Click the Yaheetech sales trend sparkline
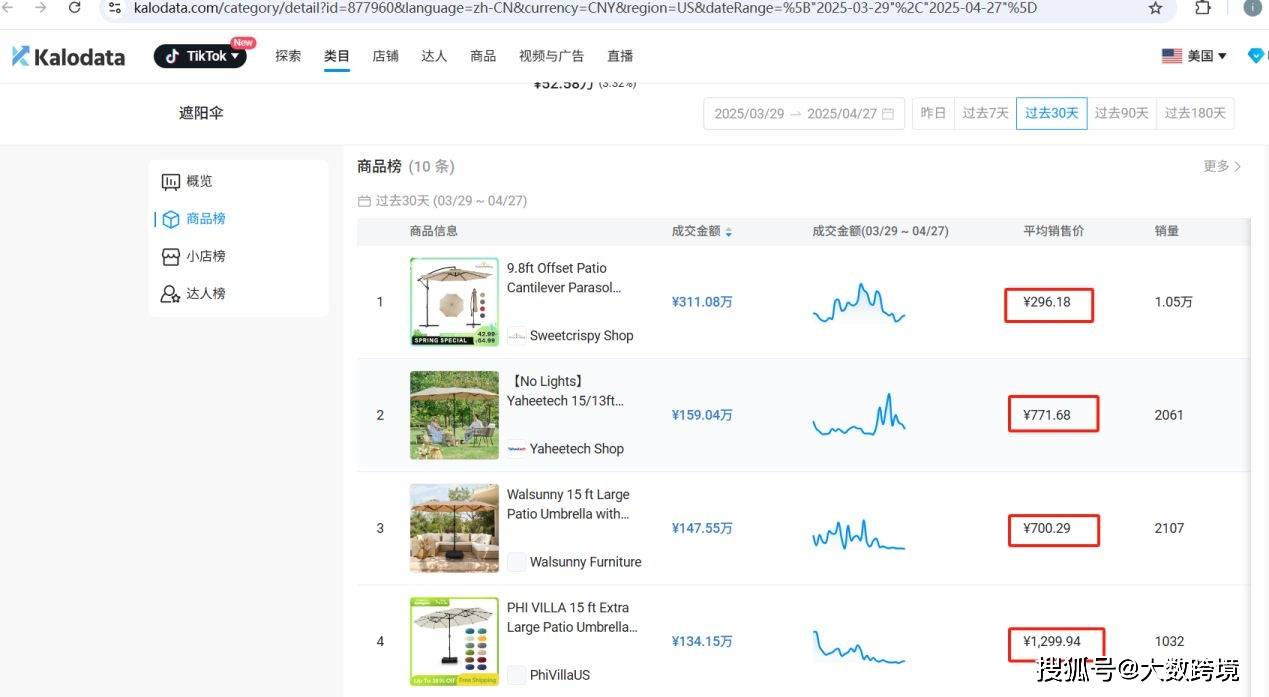The image size is (1269, 697). (x=859, y=415)
